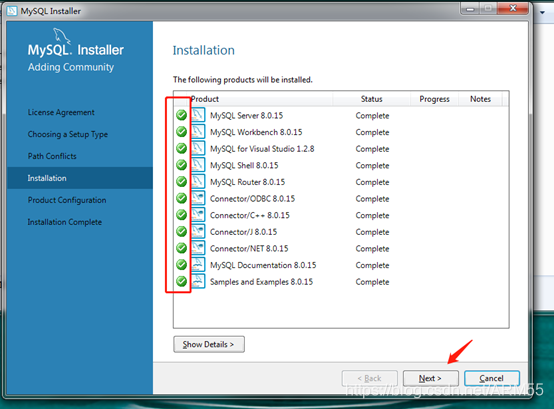554x409 pixels.
Task: Click the Cancel button
Action: coord(492,378)
